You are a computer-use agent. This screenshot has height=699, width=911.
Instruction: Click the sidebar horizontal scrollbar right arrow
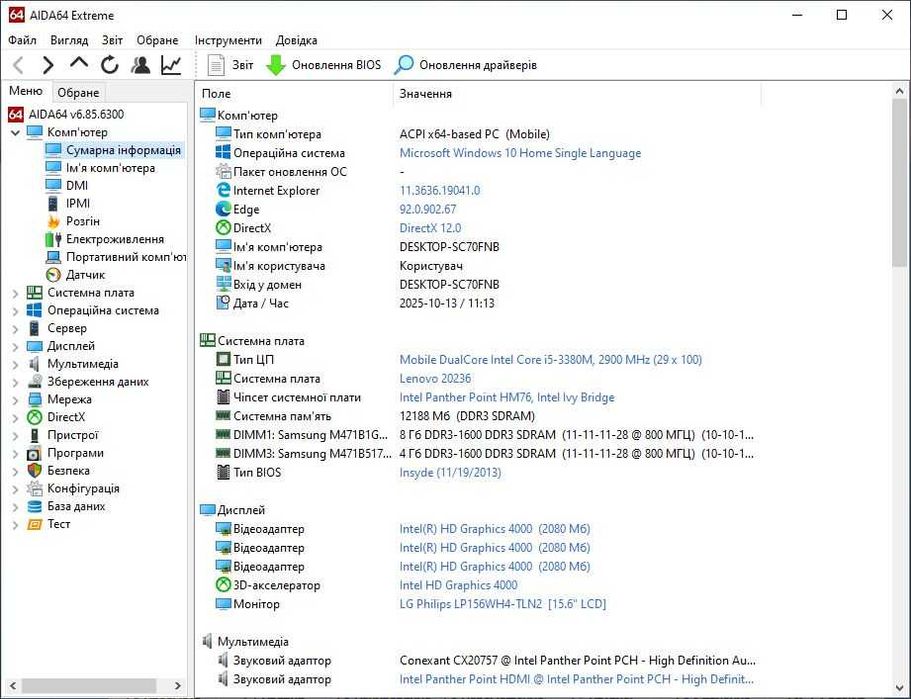pyautogui.click(x=178, y=686)
